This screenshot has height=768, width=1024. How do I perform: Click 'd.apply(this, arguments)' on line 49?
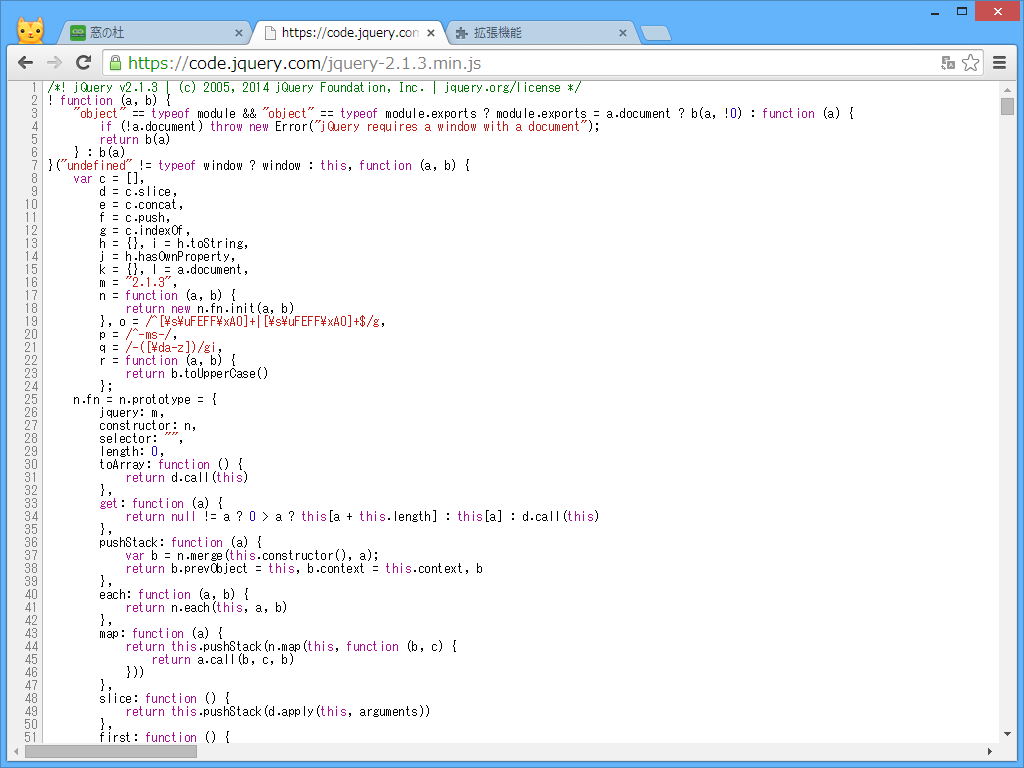tap(345, 711)
